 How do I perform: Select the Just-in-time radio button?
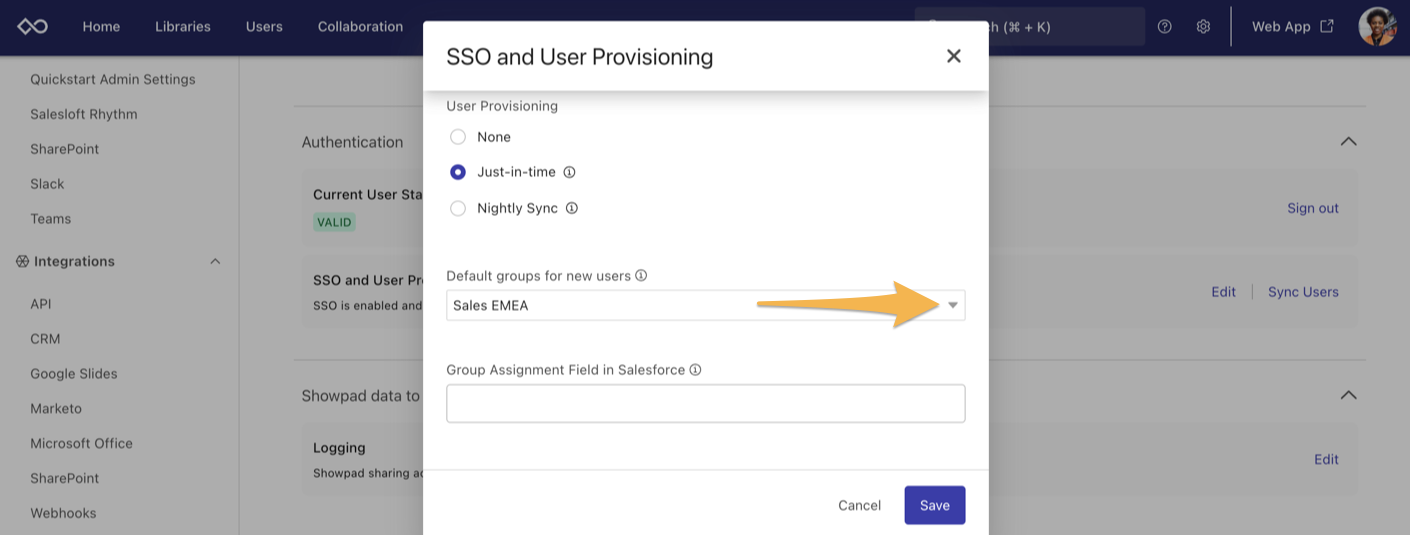[458, 172]
